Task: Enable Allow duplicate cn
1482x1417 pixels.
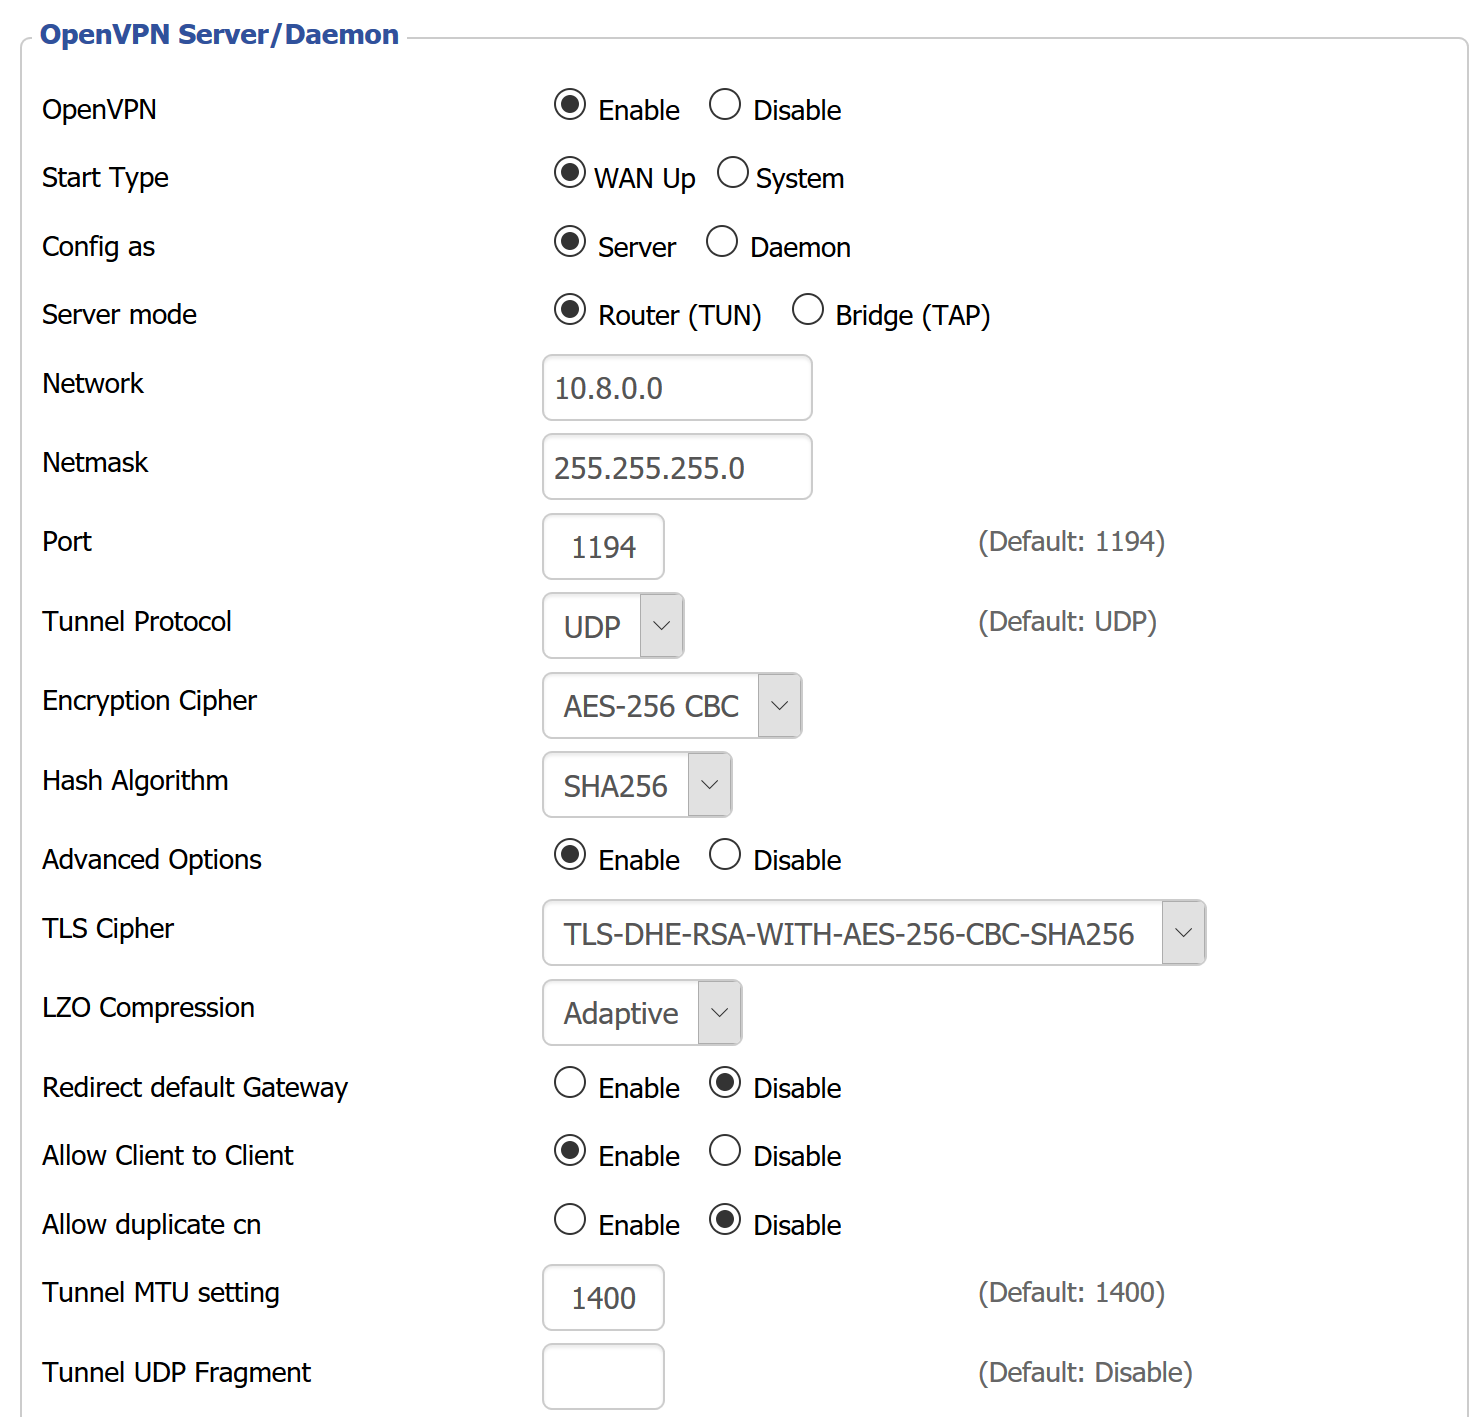Action: [570, 1220]
